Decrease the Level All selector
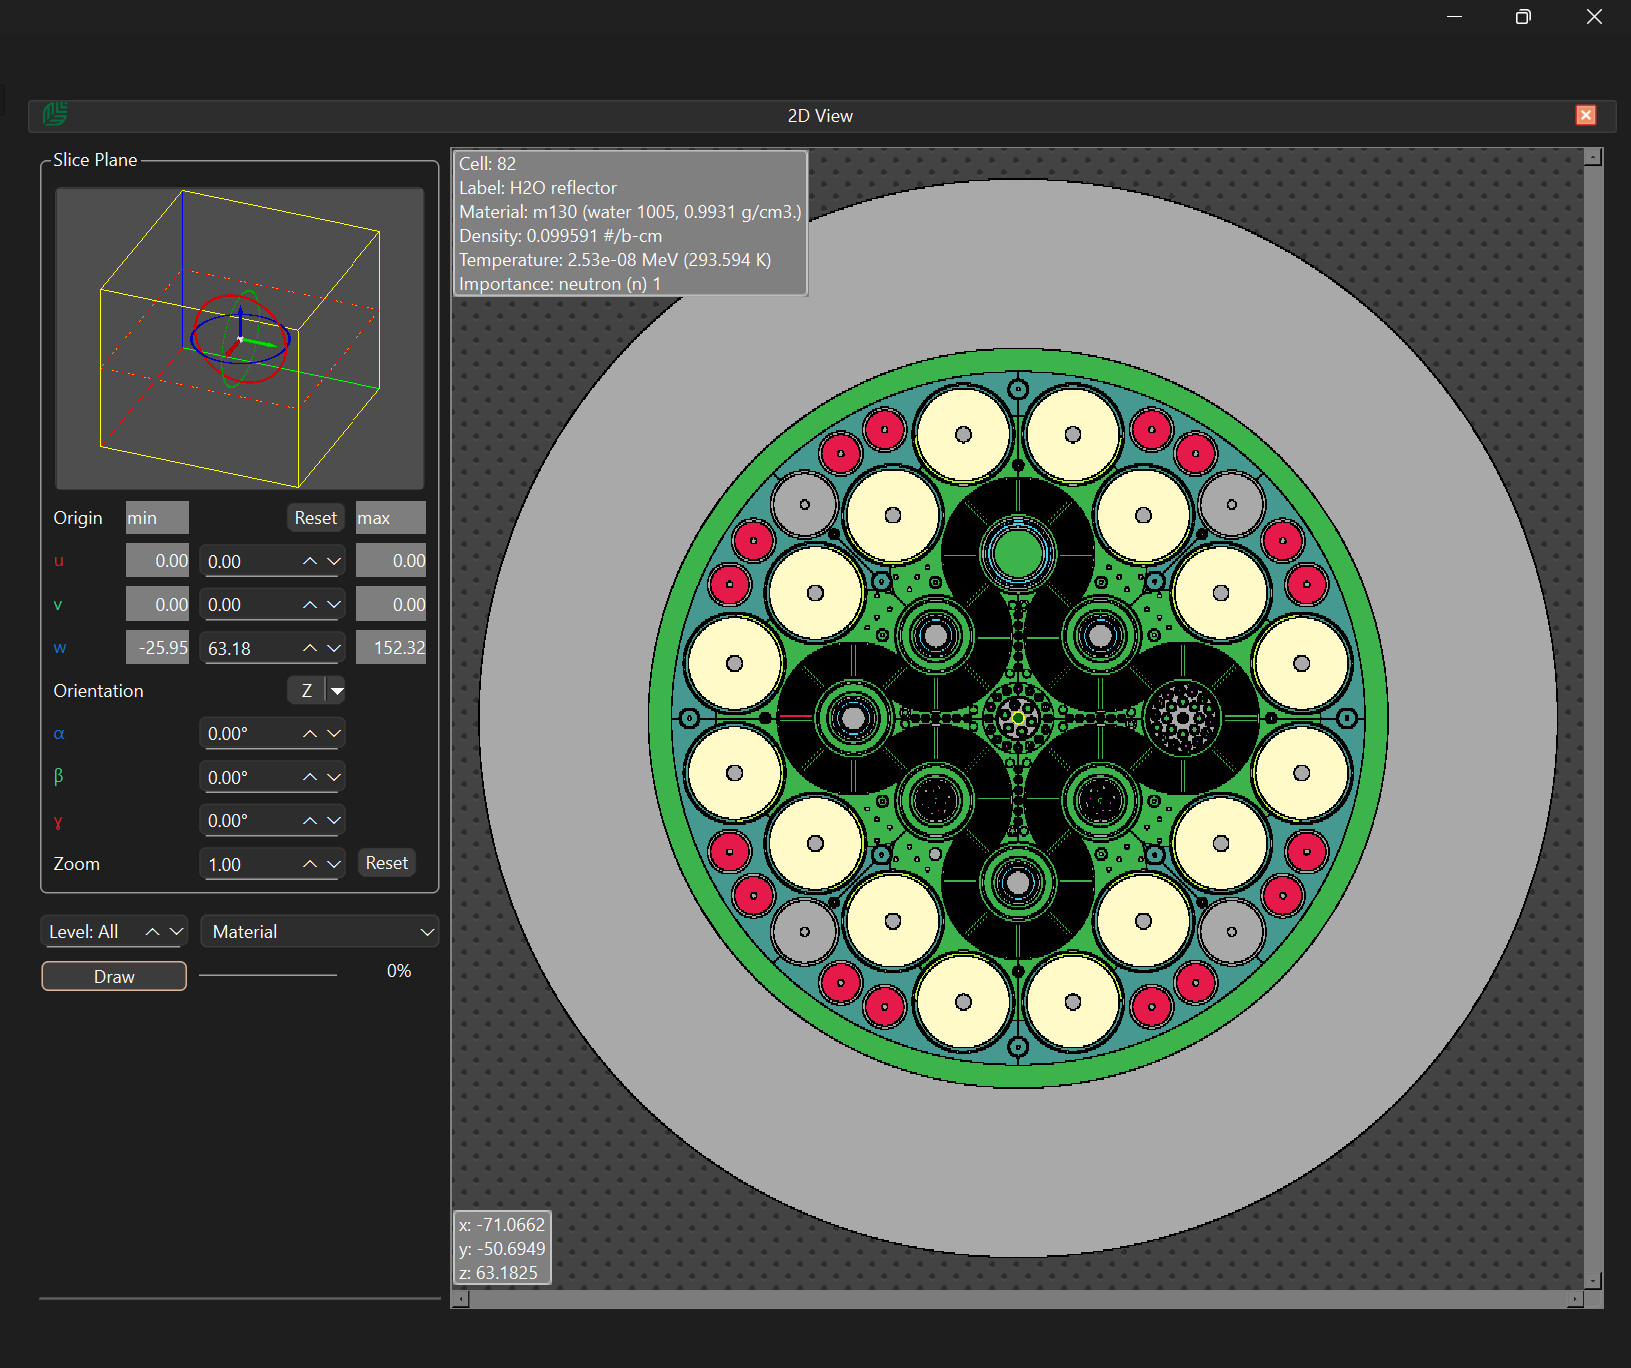This screenshot has height=1368, width=1631. [x=176, y=931]
